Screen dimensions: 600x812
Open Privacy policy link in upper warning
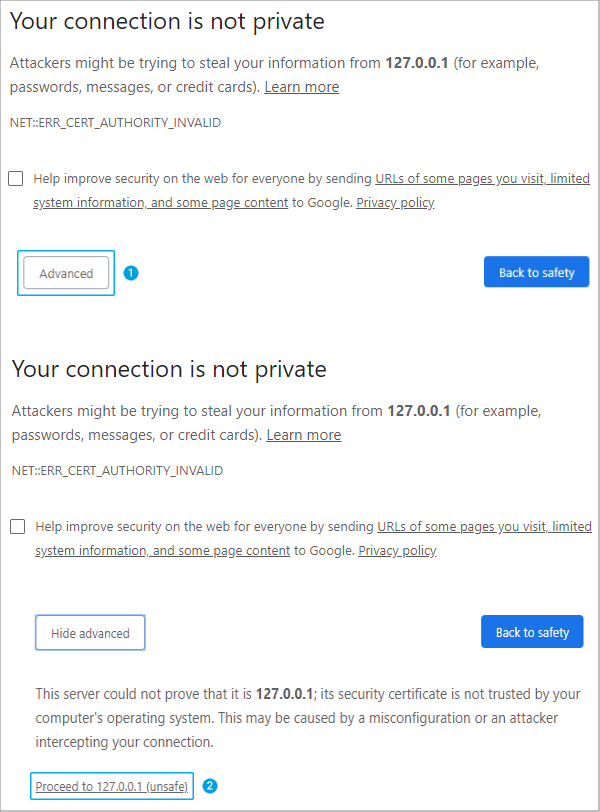(x=395, y=203)
